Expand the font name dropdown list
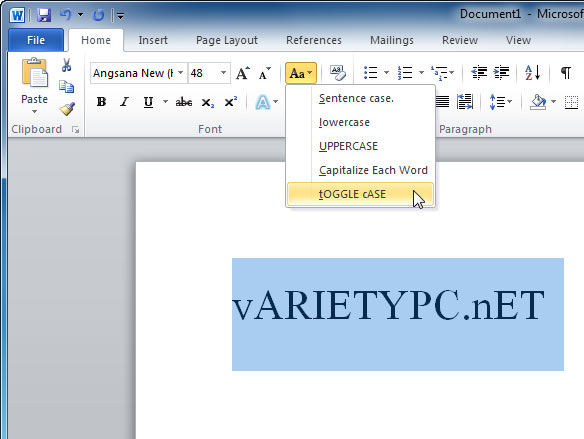Image resolution: width=584 pixels, height=439 pixels. 181,73
